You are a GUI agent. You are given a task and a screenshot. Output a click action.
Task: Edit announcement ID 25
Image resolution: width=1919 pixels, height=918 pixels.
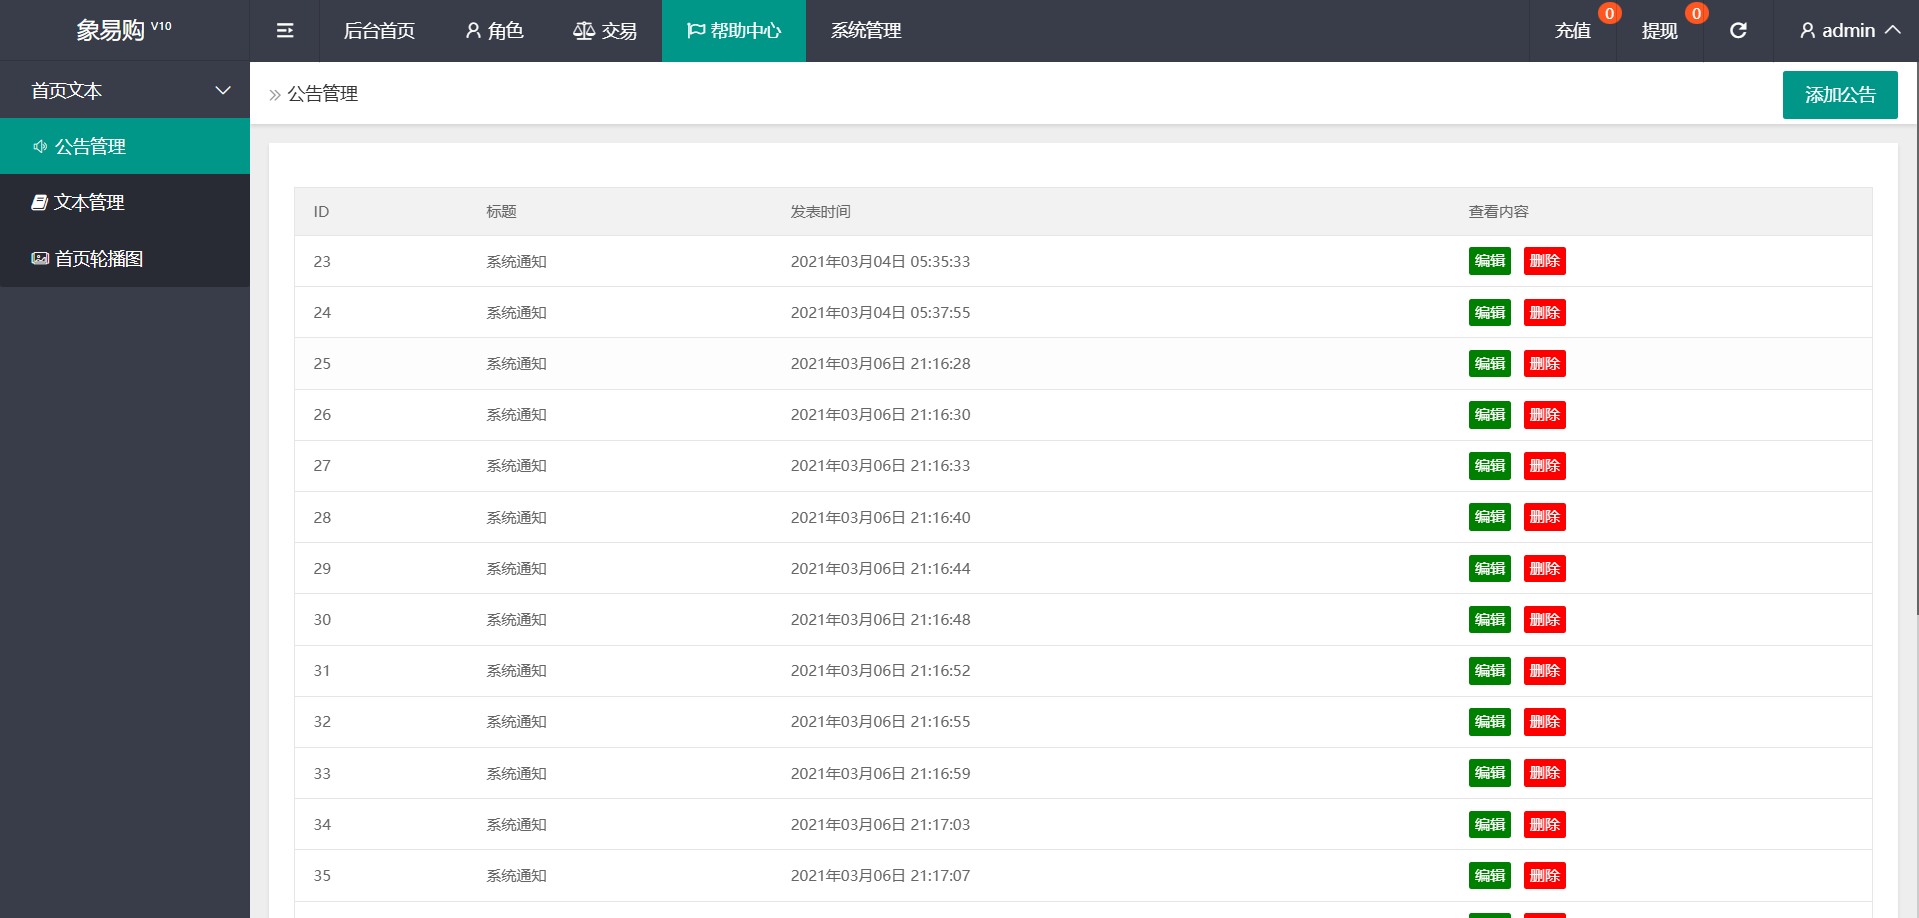coord(1490,363)
